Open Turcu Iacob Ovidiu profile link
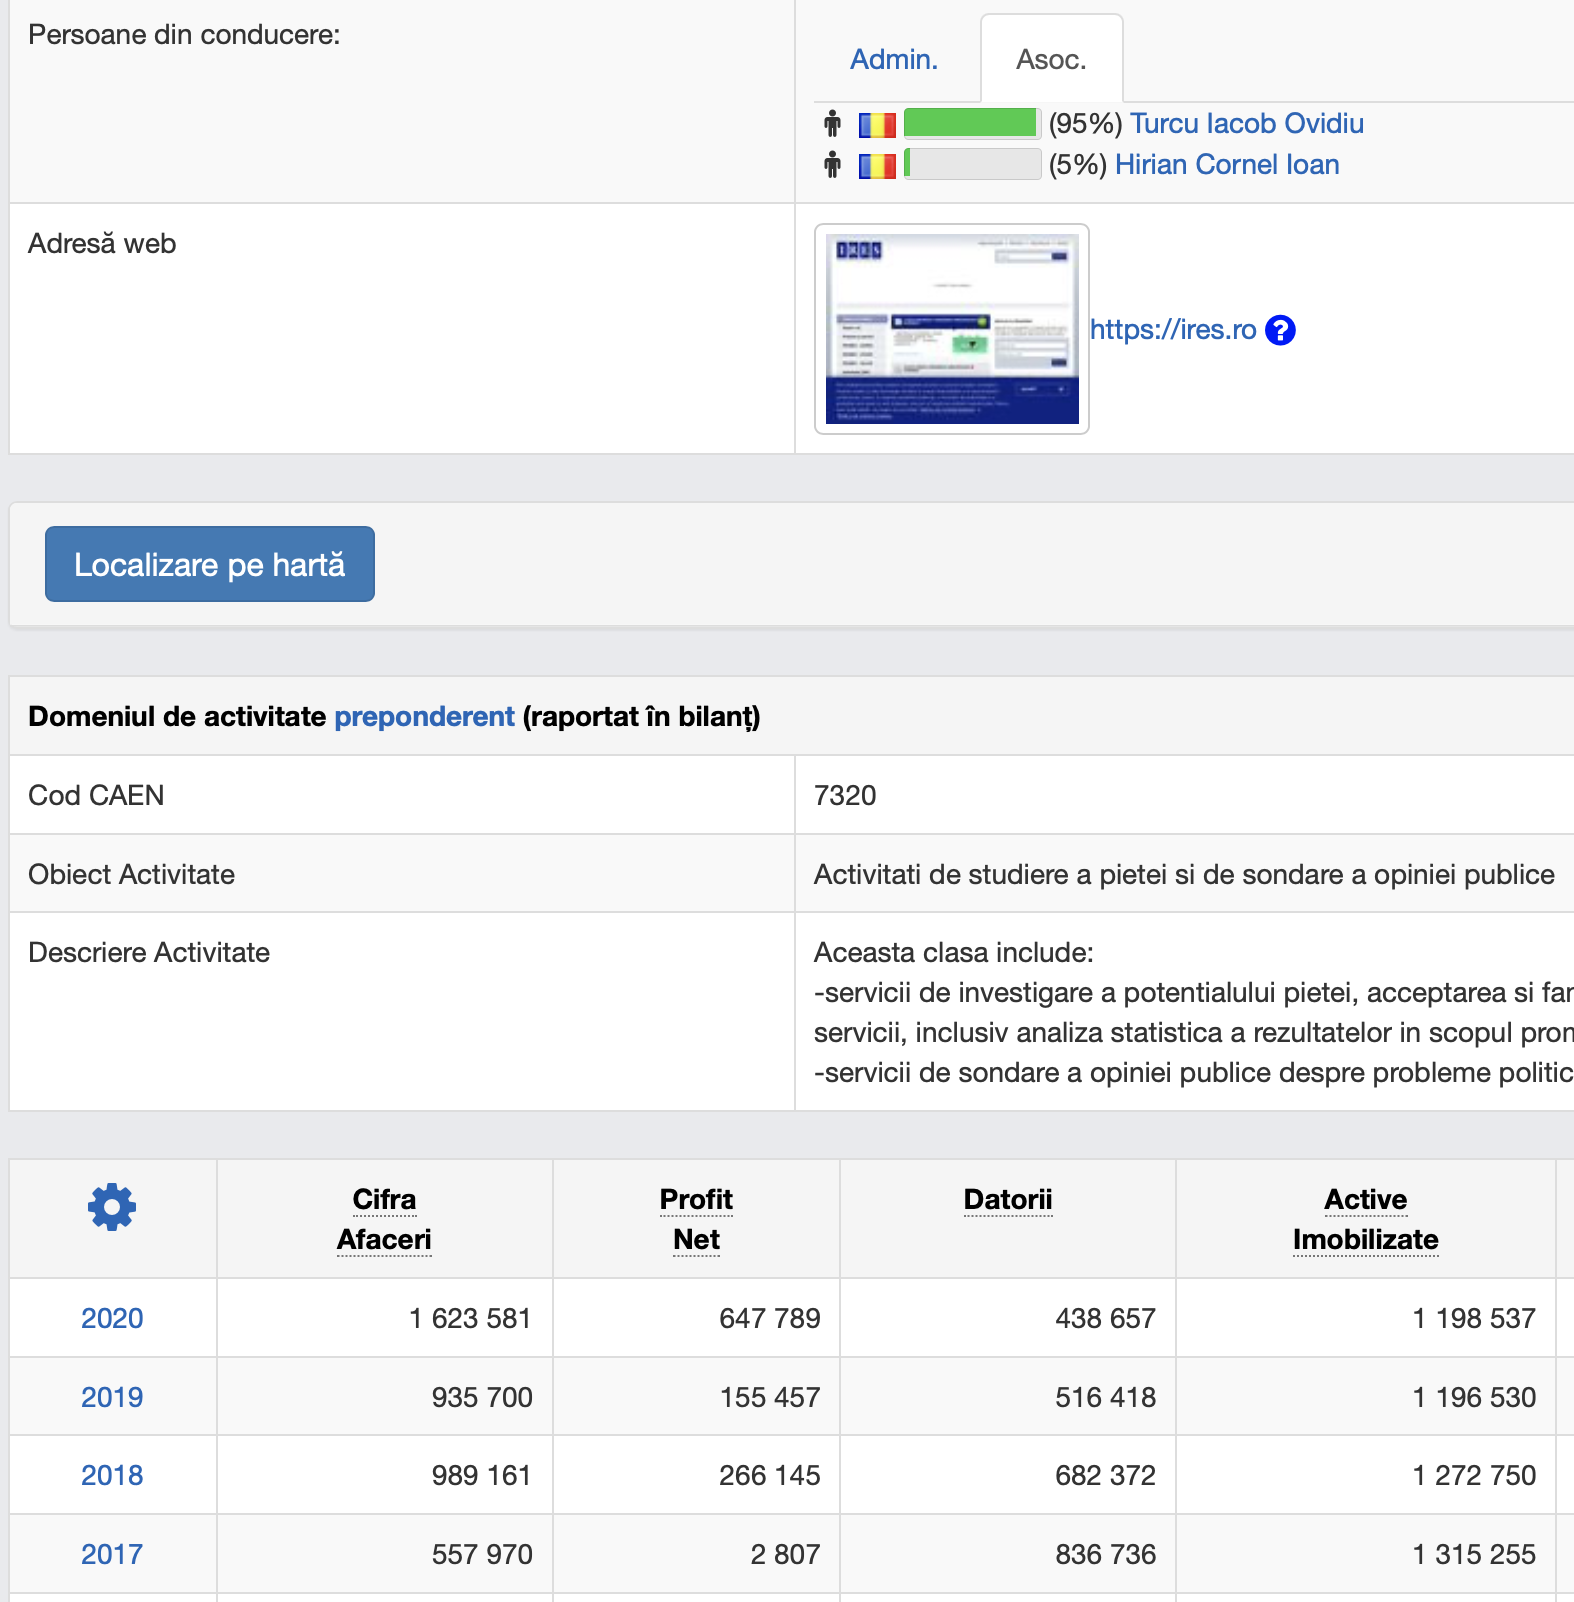Image resolution: width=1574 pixels, height=1602 pixels. tap(1246, 124)
